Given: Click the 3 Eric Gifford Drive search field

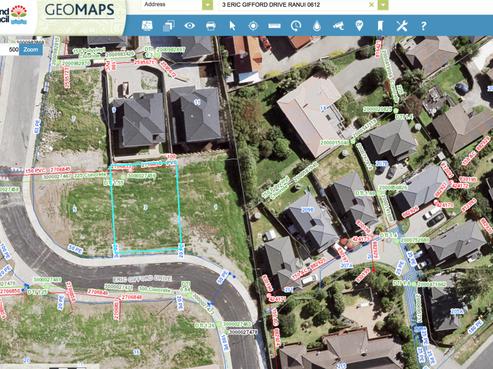Looking at the screenshot, I should point(293,5).
